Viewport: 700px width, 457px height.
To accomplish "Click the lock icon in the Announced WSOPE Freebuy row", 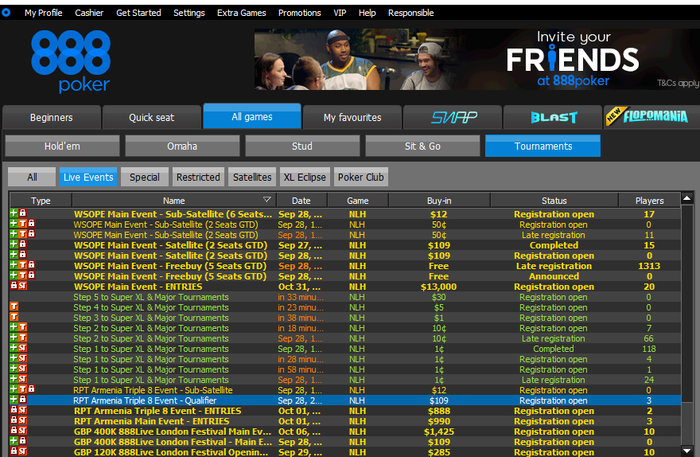I will click(x=31, y=275).
